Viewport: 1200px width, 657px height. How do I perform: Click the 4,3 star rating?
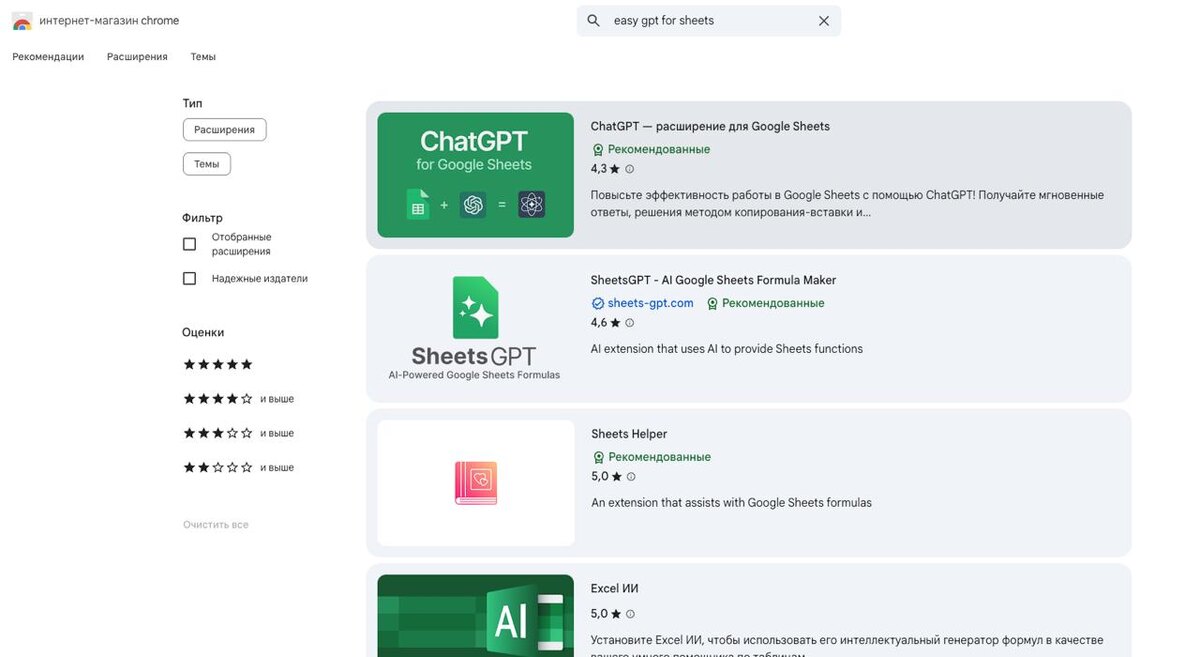(x=606, y=169)
